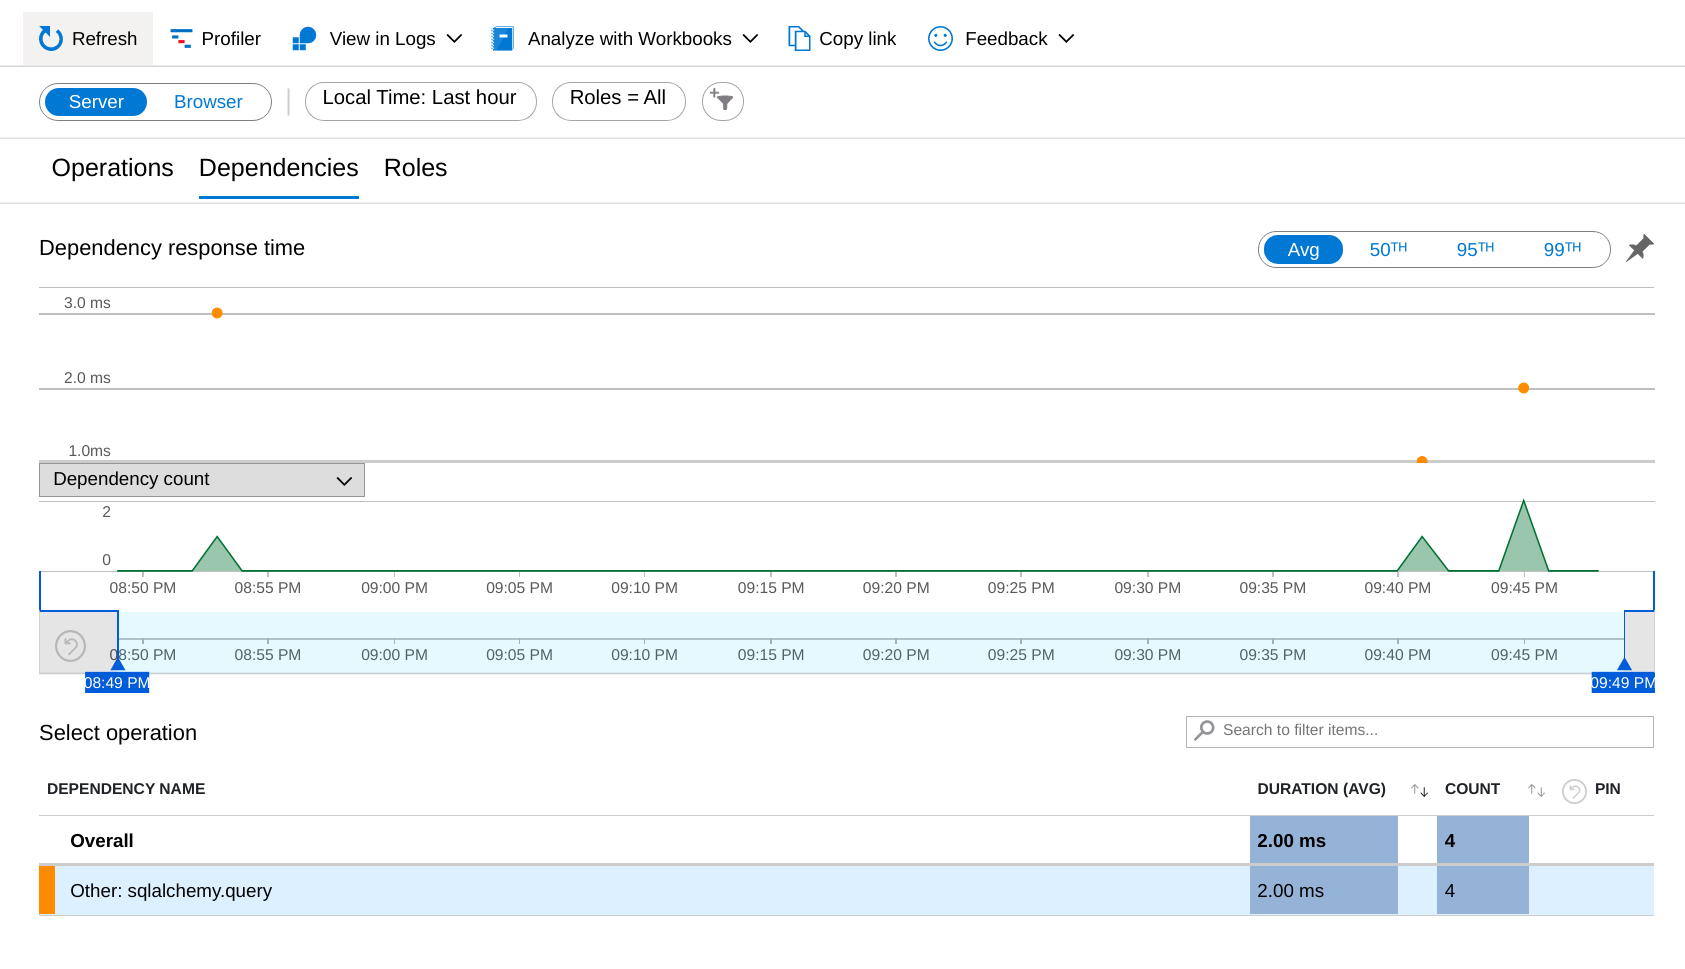Pin the Dependency response time chart
The height and width of the screenshot is (969, 1685).
coord(1639,247)
